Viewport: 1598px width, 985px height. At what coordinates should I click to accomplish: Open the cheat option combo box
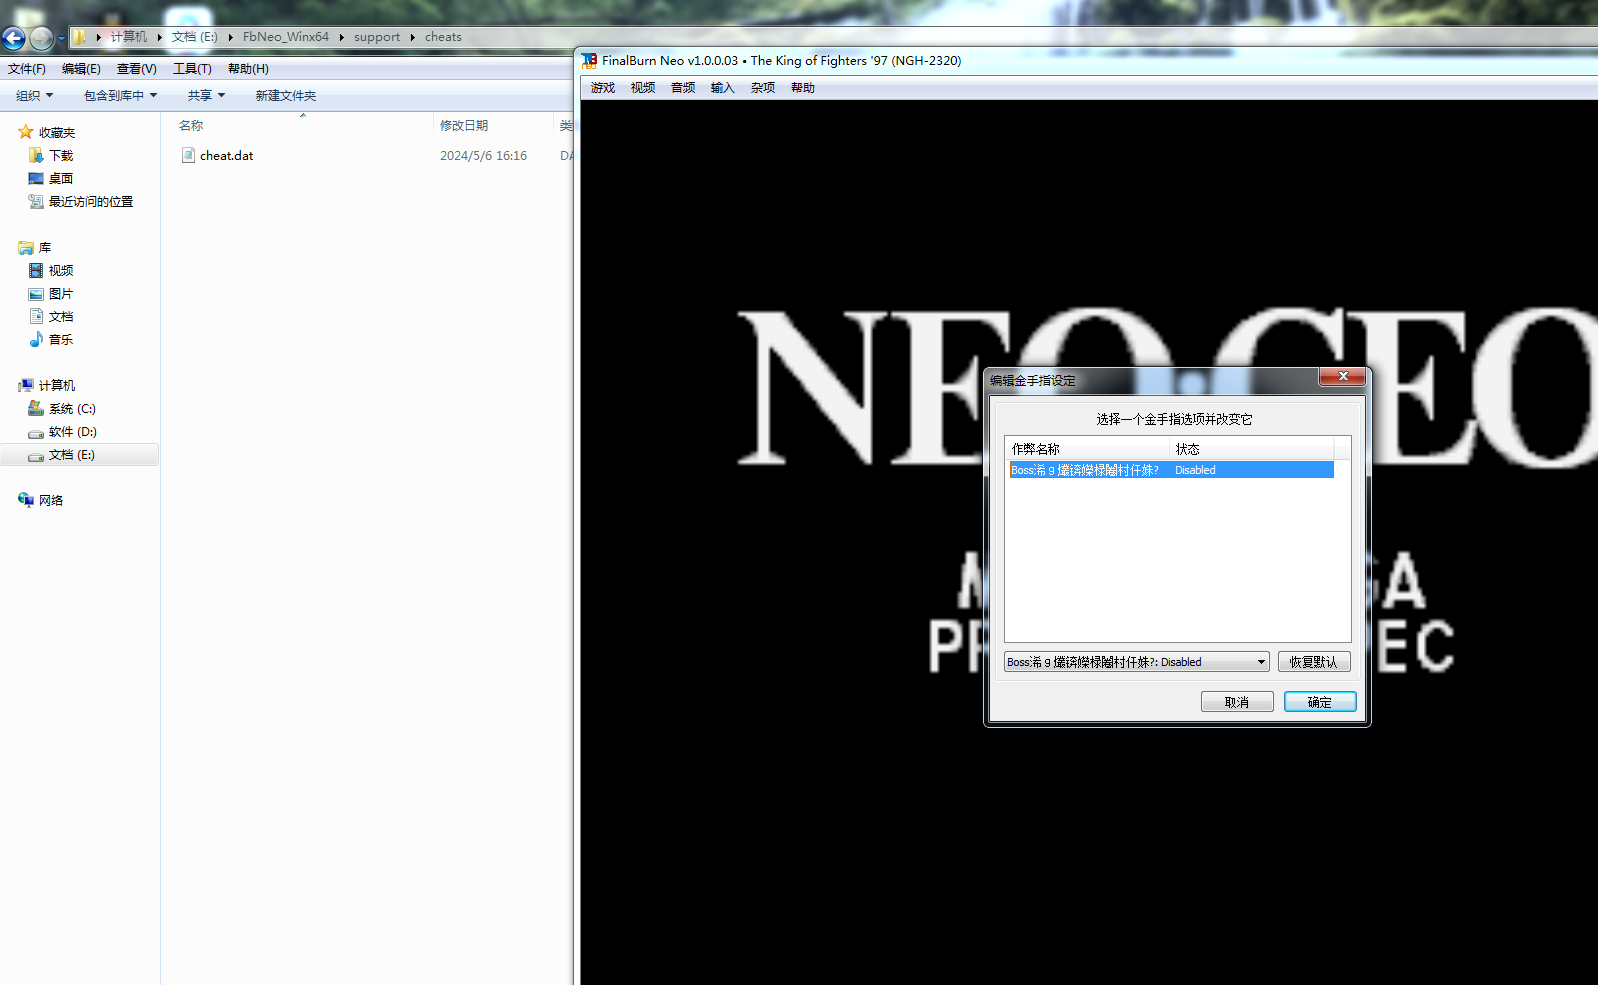pyautogui.click(x=1137, y=662)
